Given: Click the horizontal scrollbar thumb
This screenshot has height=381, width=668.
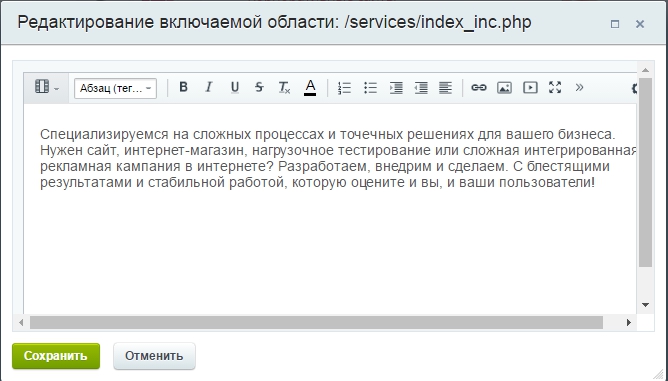Looking at the screenshot, I should click(x=316, y=323).
